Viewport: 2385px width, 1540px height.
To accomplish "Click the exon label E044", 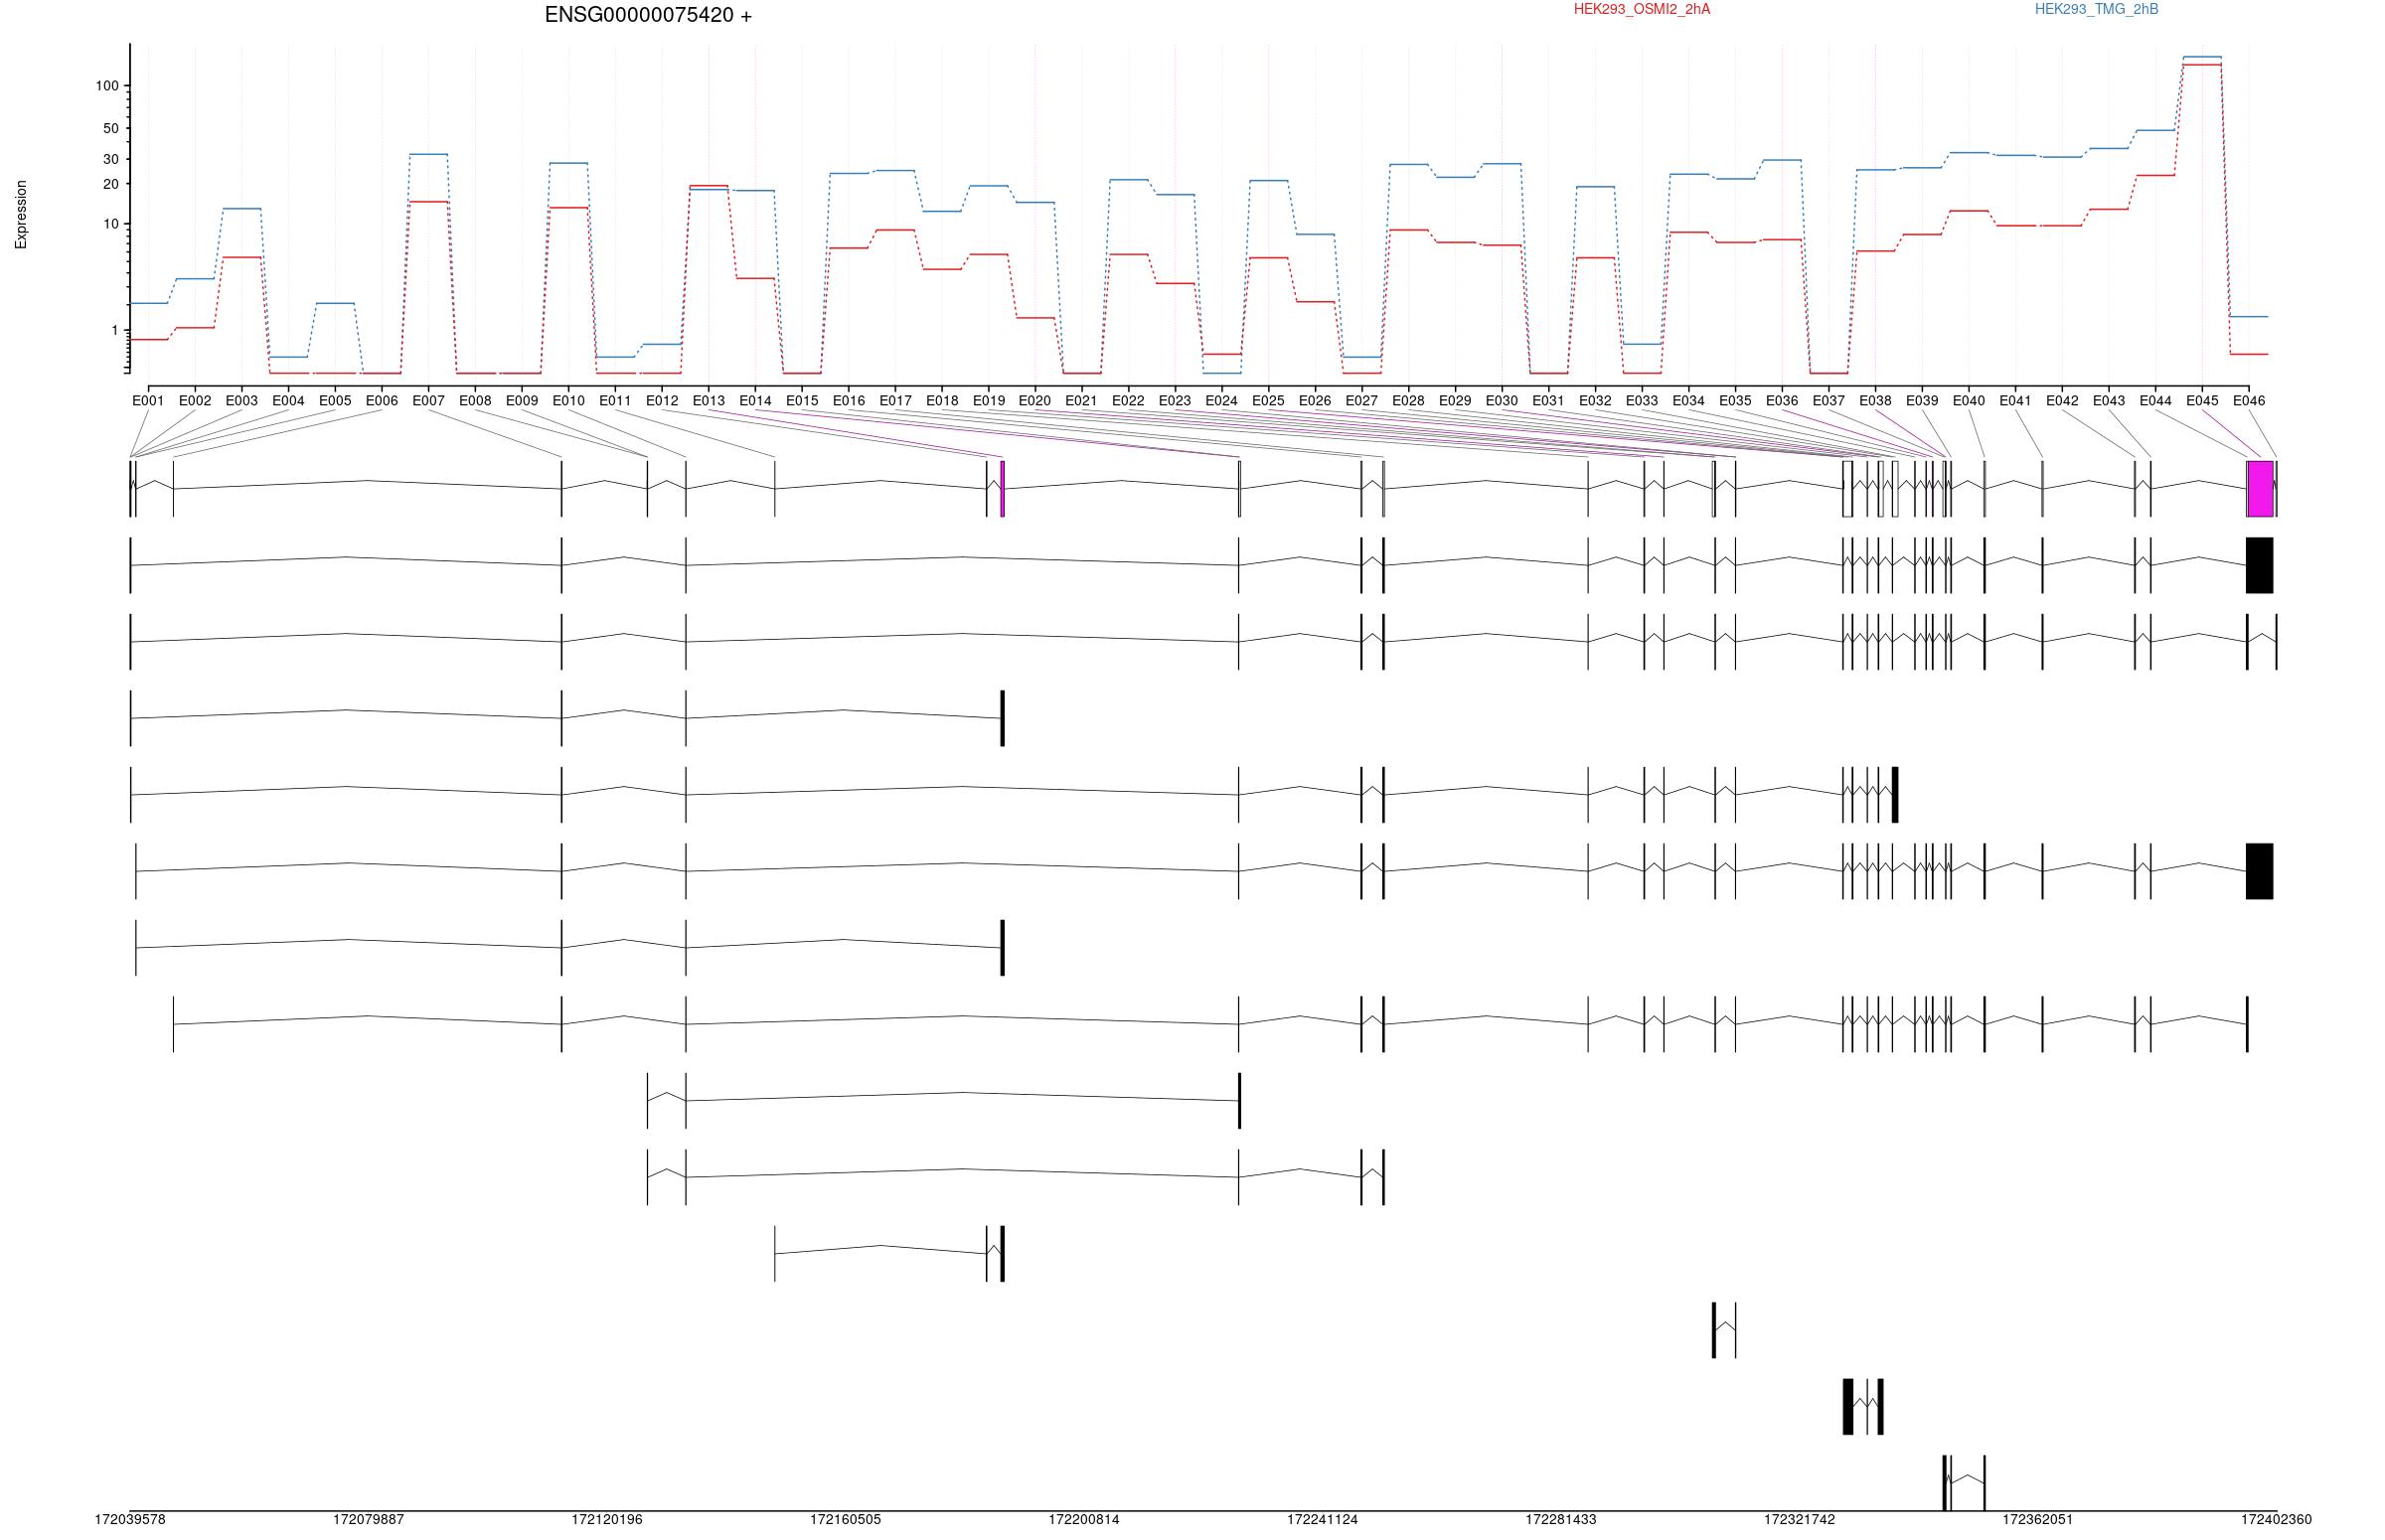I will pyautogui.click(x=2155, y=401).
